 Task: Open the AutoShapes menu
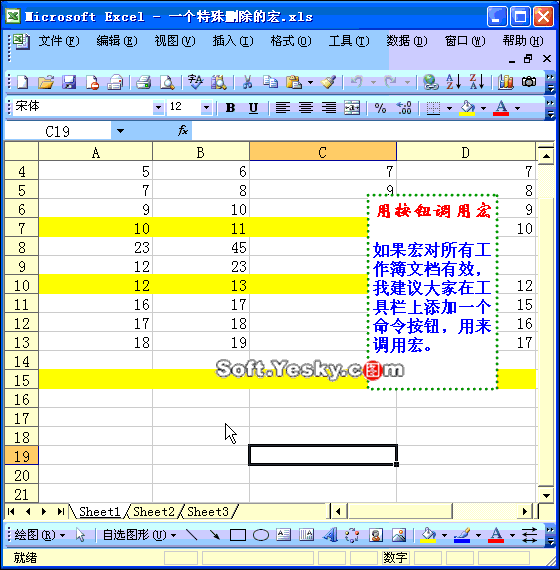[x=139, y=535]
